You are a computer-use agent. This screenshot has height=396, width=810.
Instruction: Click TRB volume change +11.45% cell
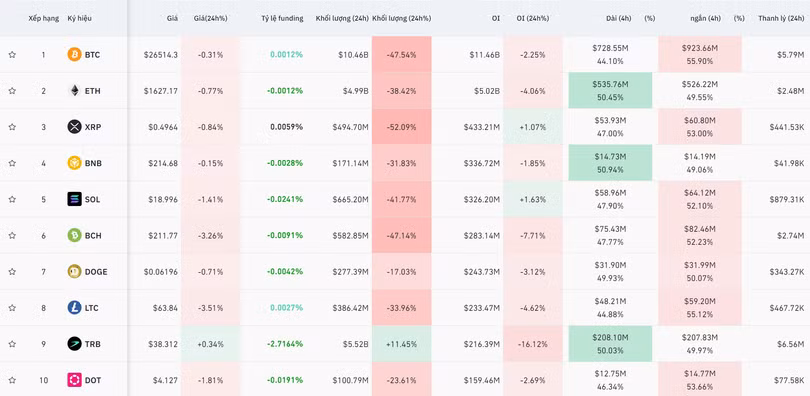[x=401, y=344]
